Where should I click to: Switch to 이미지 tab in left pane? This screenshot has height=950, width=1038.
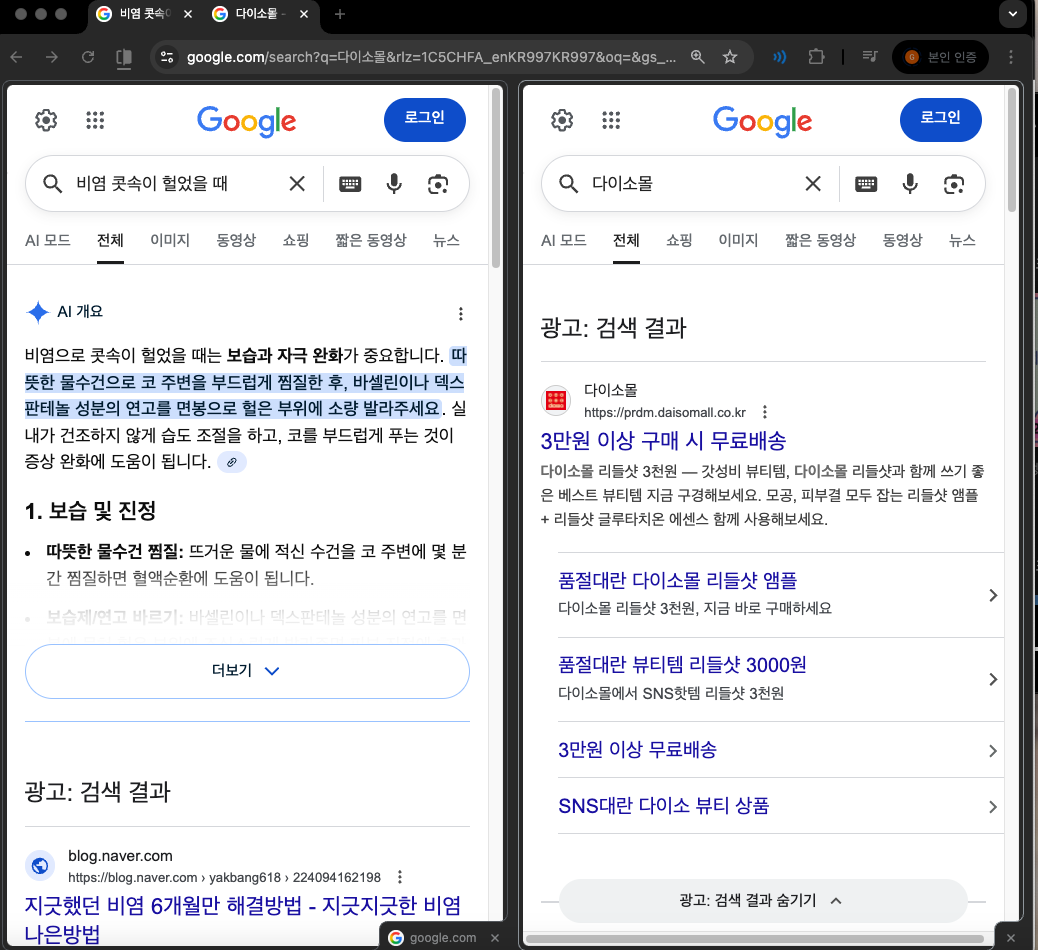point(169,240)
